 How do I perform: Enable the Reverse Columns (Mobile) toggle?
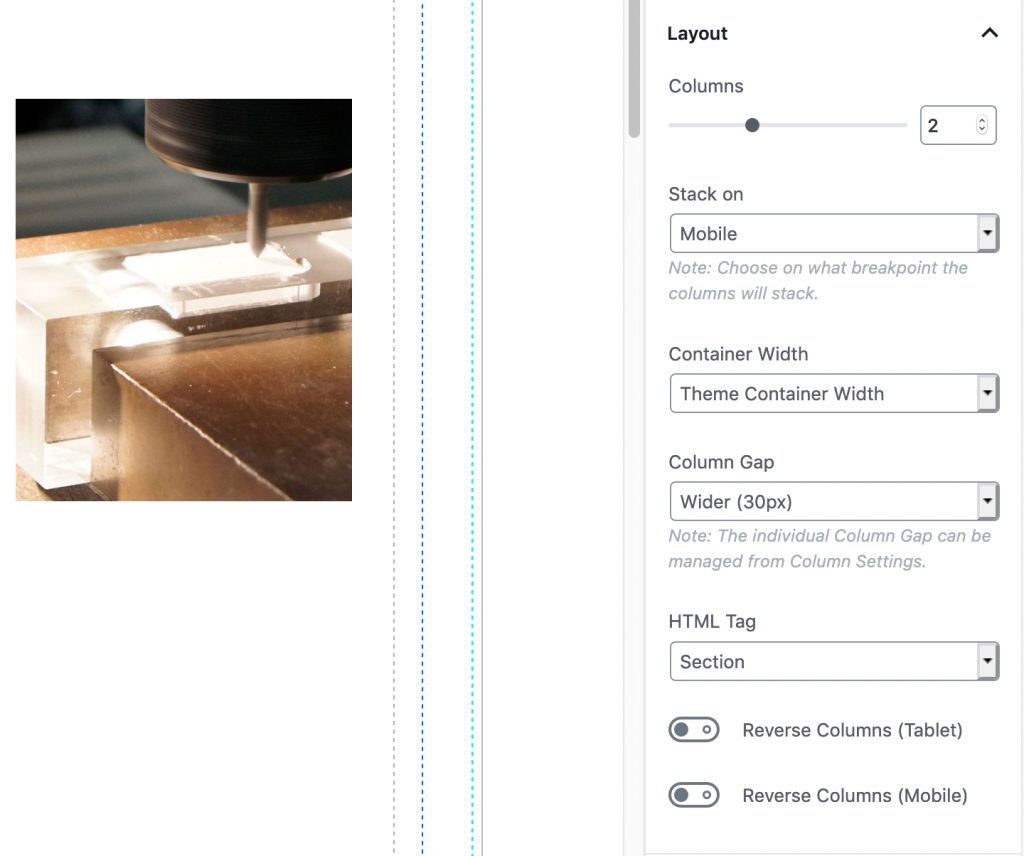coord(693,795)
